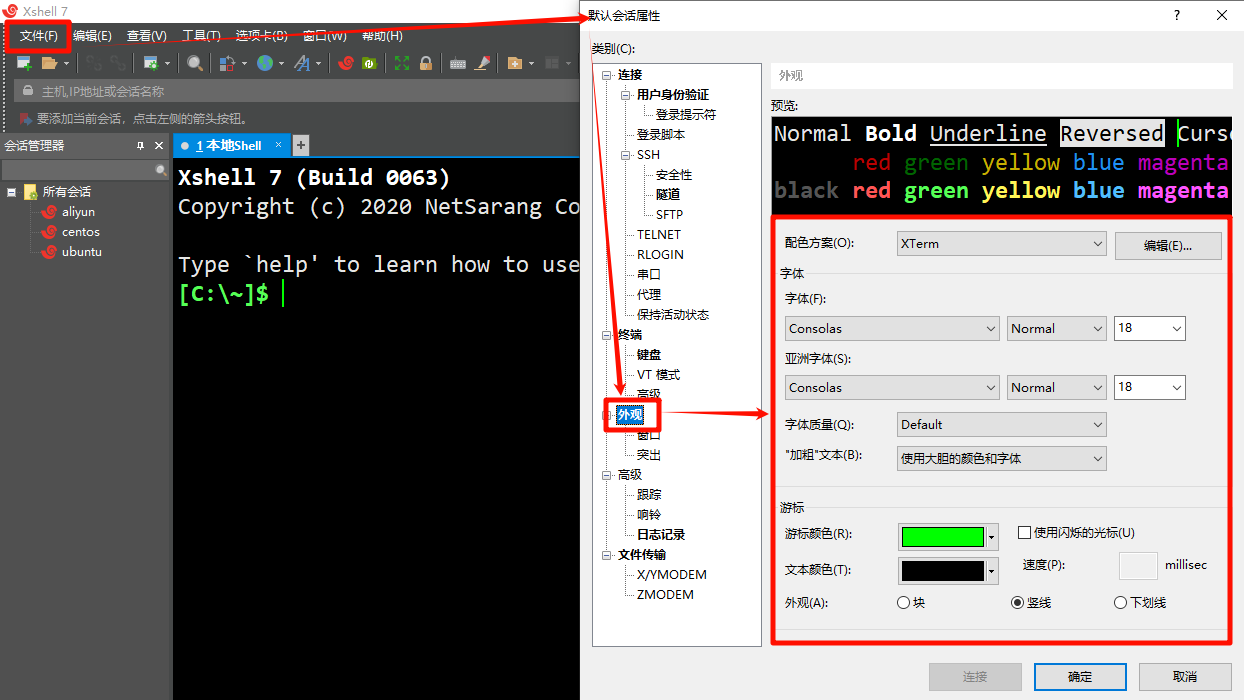Click the lock screen padlock icon
Image resolution: width=1244 pixels, height=700 pixels.
pyautogui.click(x=426, y=63)
